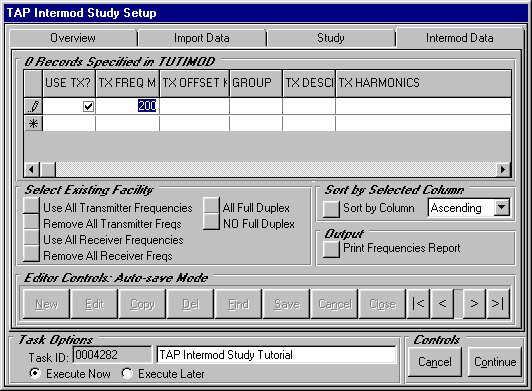This screenshot has height=391, width=532.
Task: Go to next record with > button
Action: click(x=474, y=303)
